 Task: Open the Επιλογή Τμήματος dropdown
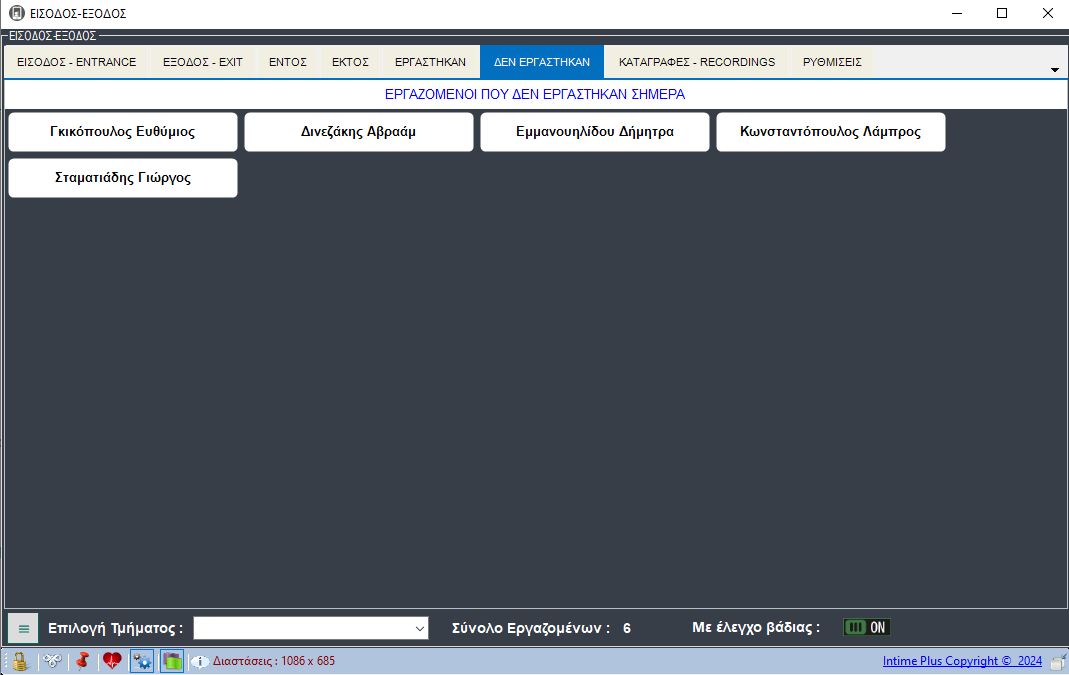click(x=311, y=628)
